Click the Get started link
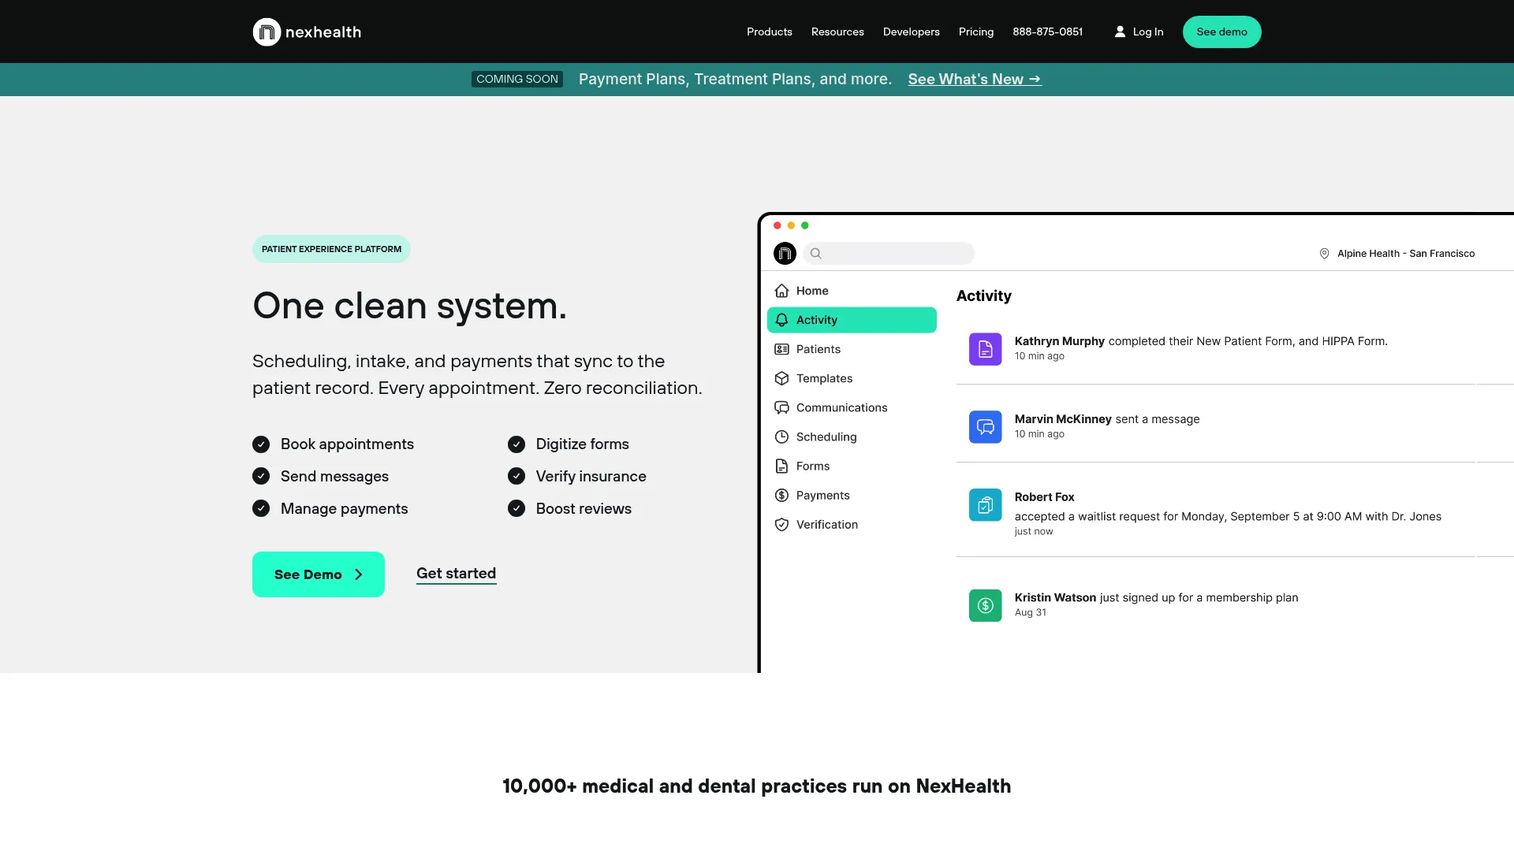The height and width of the screenshot is (851, 1514). tap(456, 573)
